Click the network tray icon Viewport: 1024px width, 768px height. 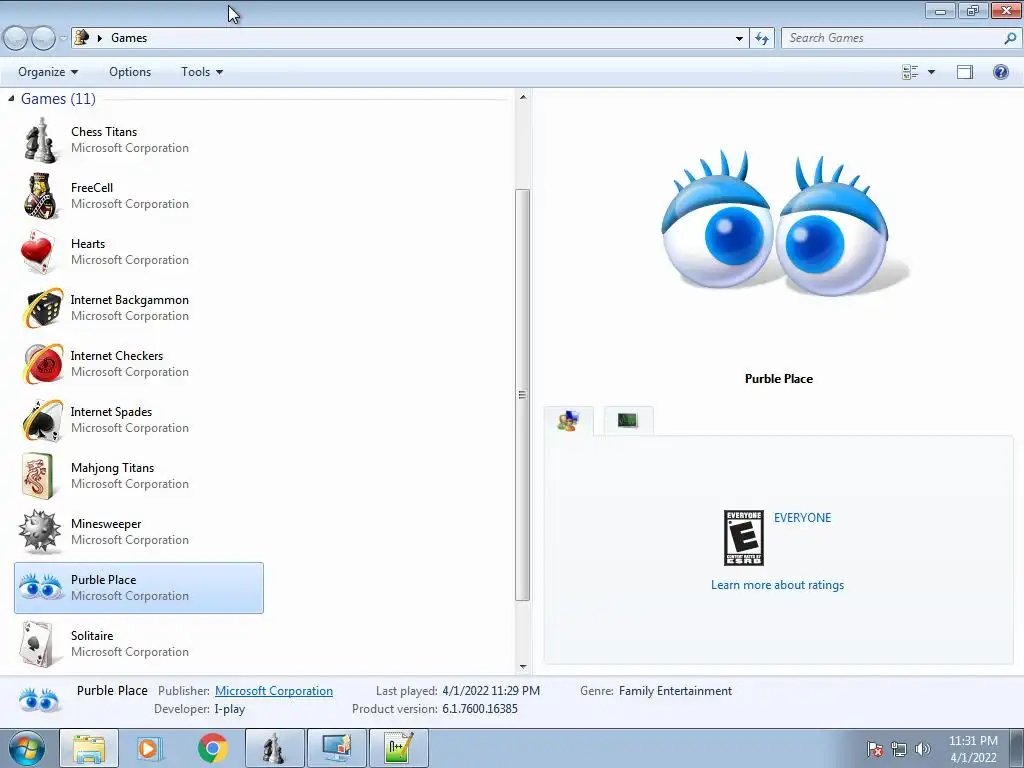click(x=899, y=749)
